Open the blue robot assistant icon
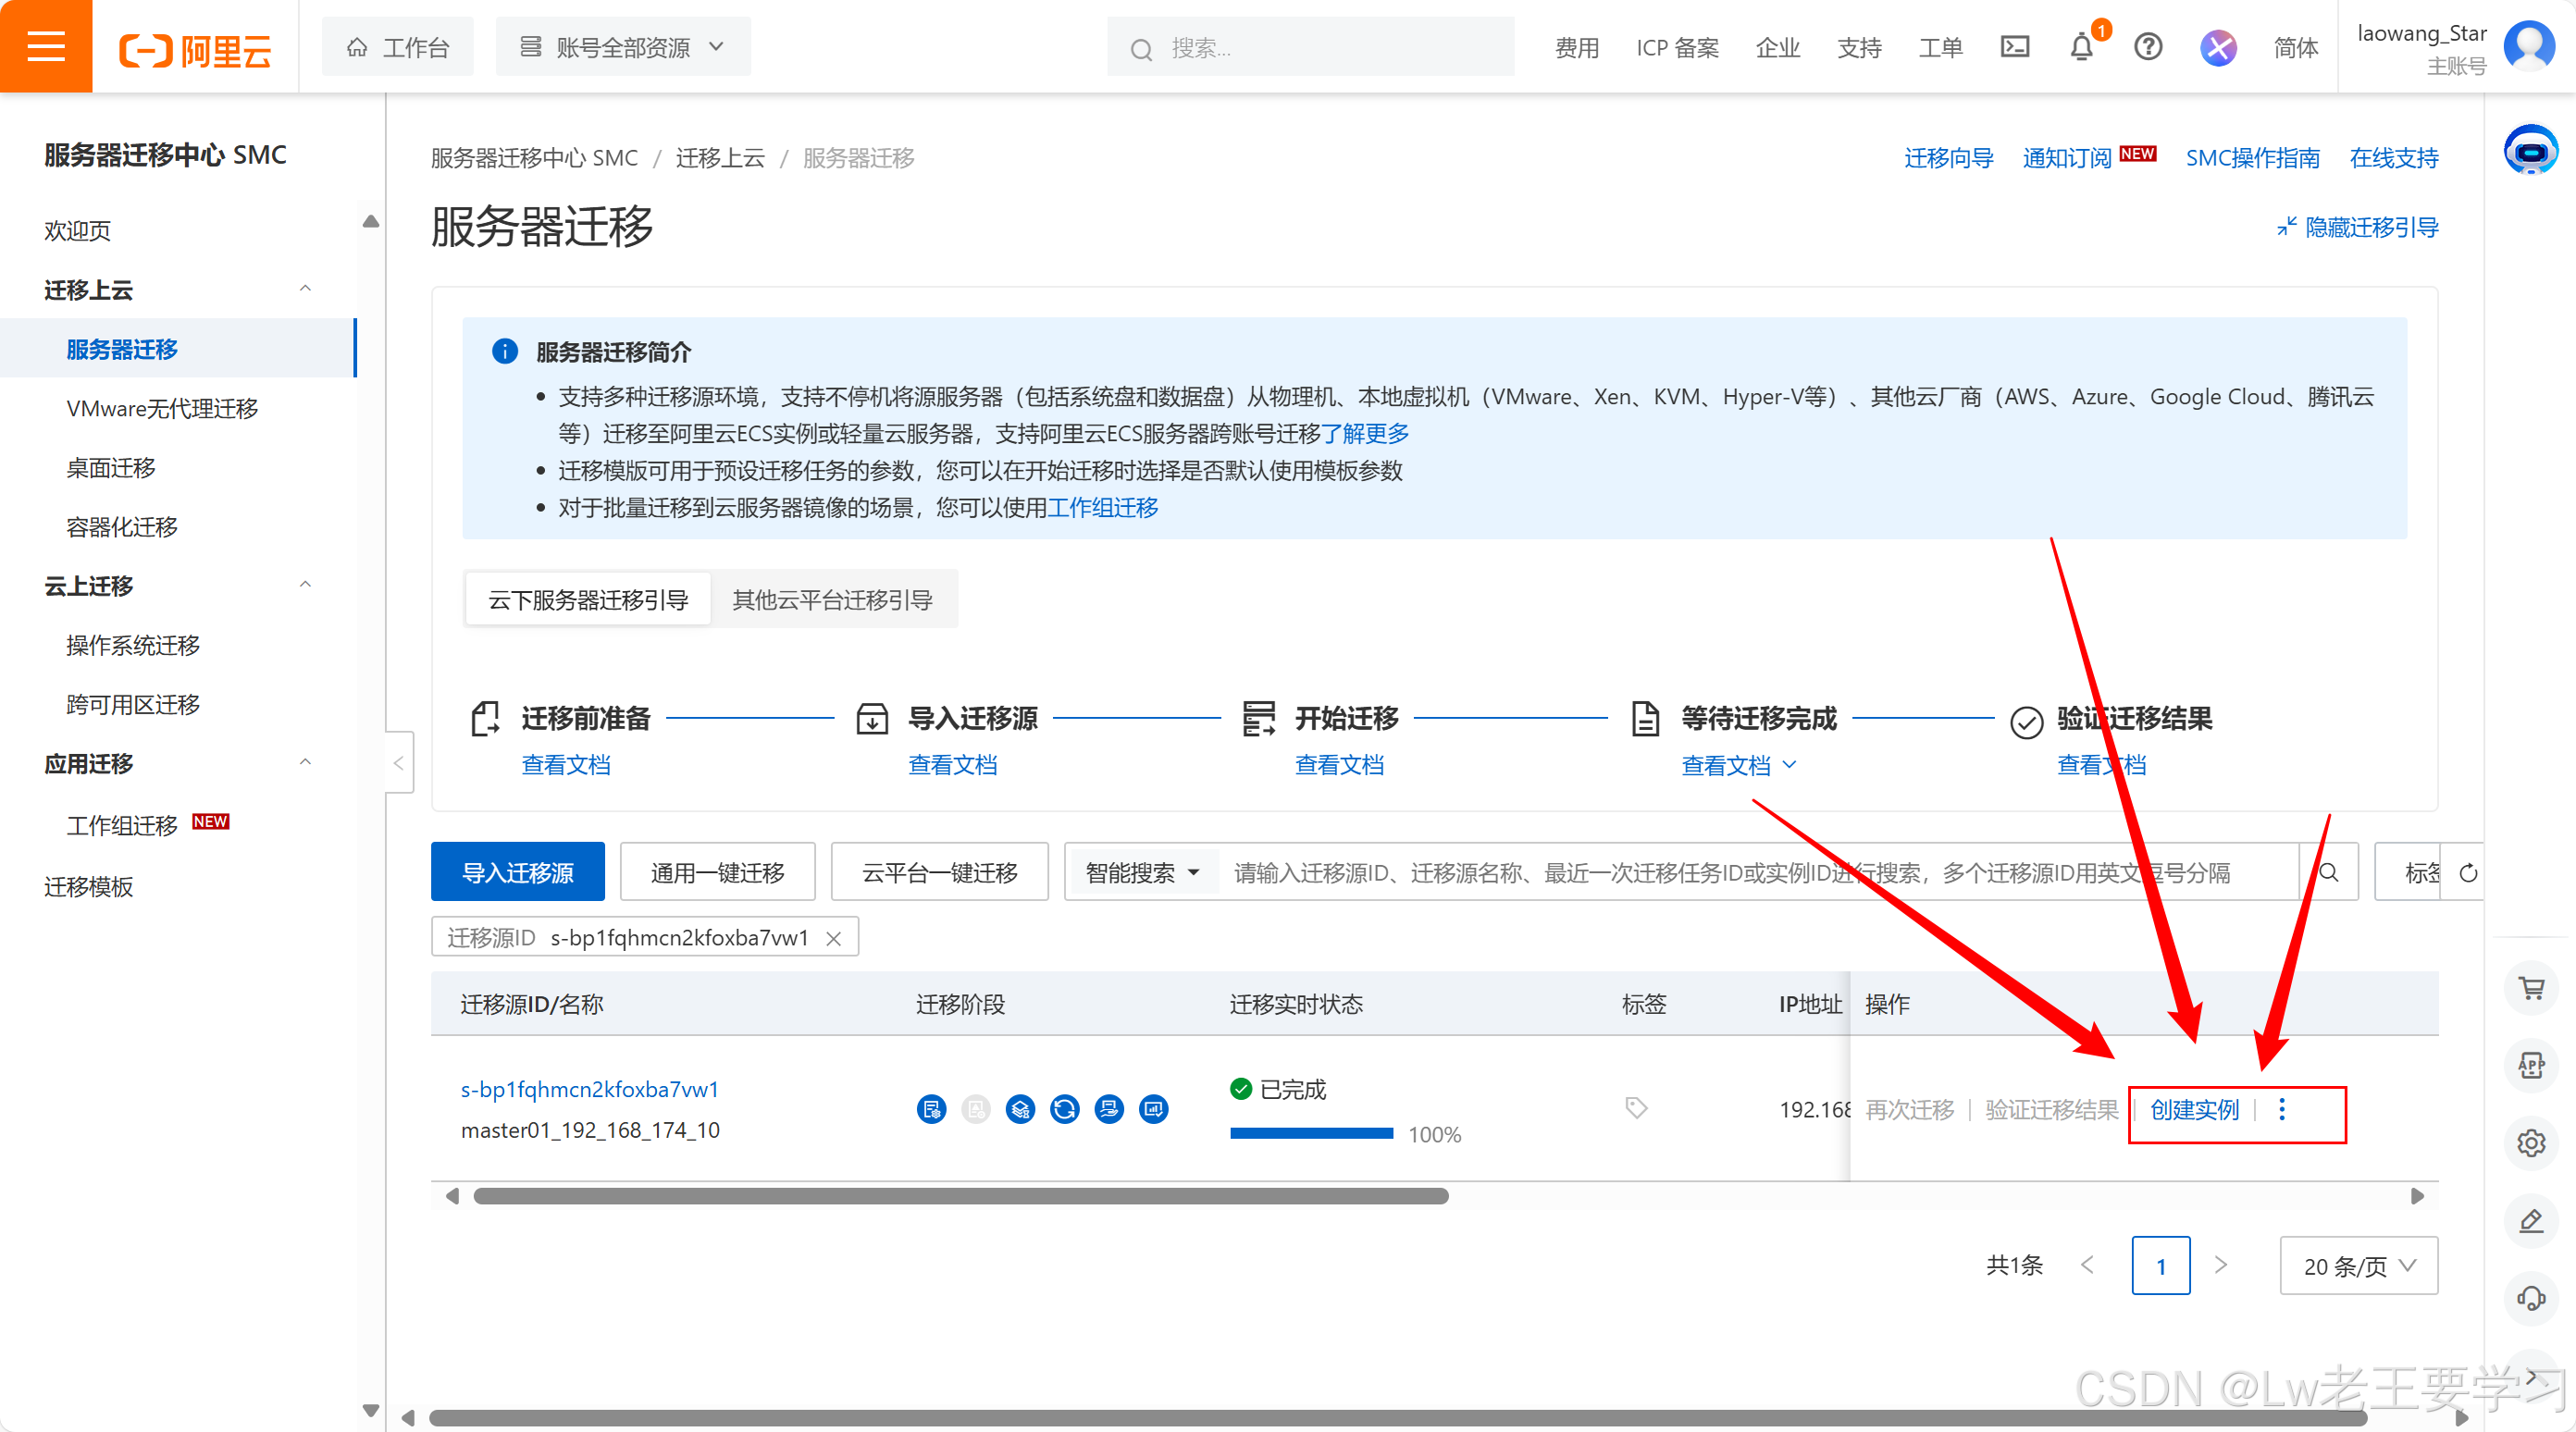The height and width of the screenshot is (1432, 2576). tap(2531, 151)
